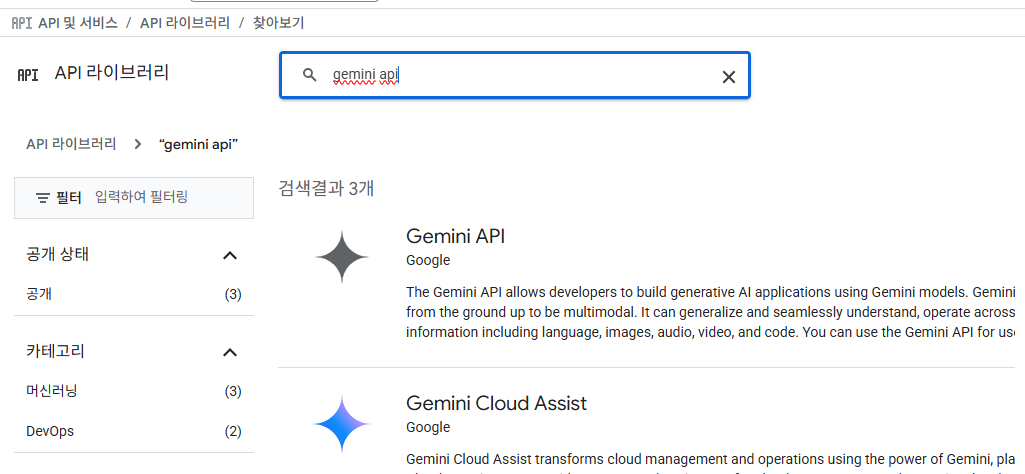Viewport: 1025px width, 474px height.
Task: Click API 라이브러리 link above filter panel
Action: coord(71,144)
